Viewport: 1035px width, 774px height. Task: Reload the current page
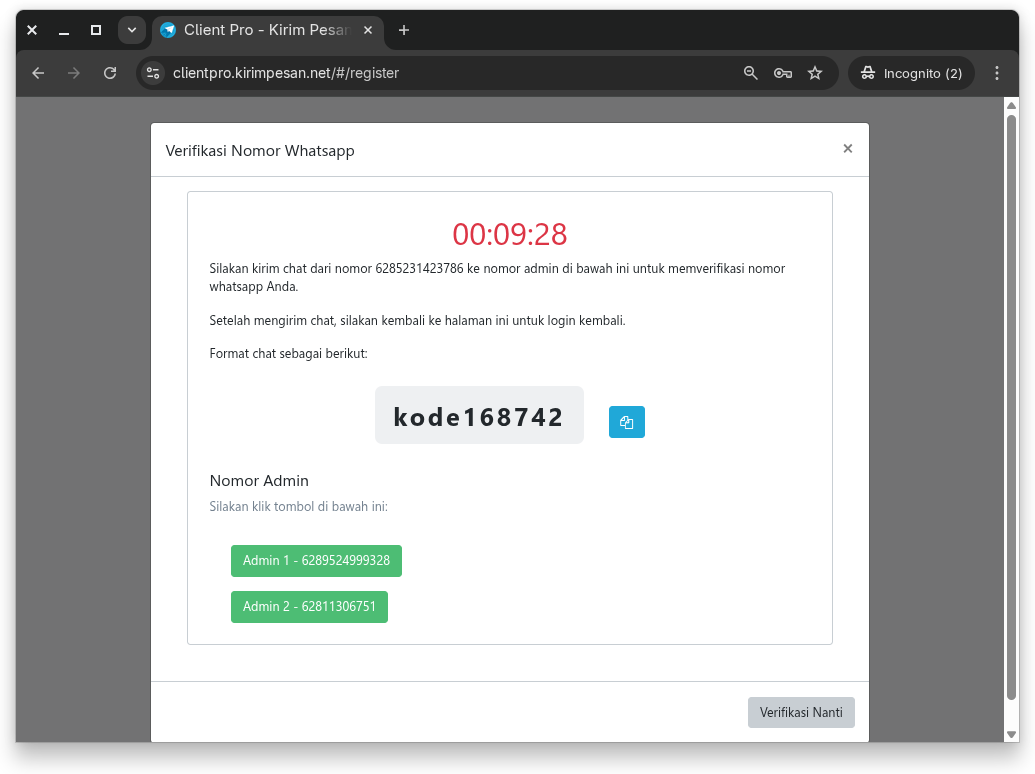click(110, 73)
